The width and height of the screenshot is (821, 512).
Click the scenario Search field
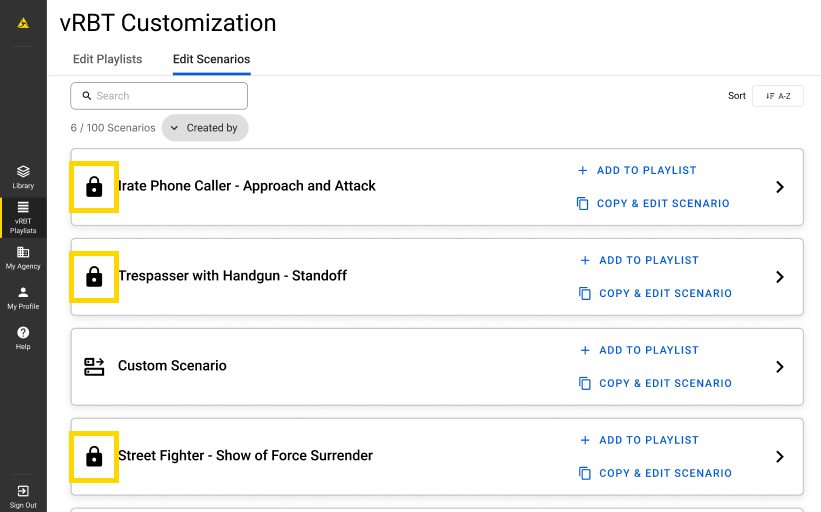[159, 96]
